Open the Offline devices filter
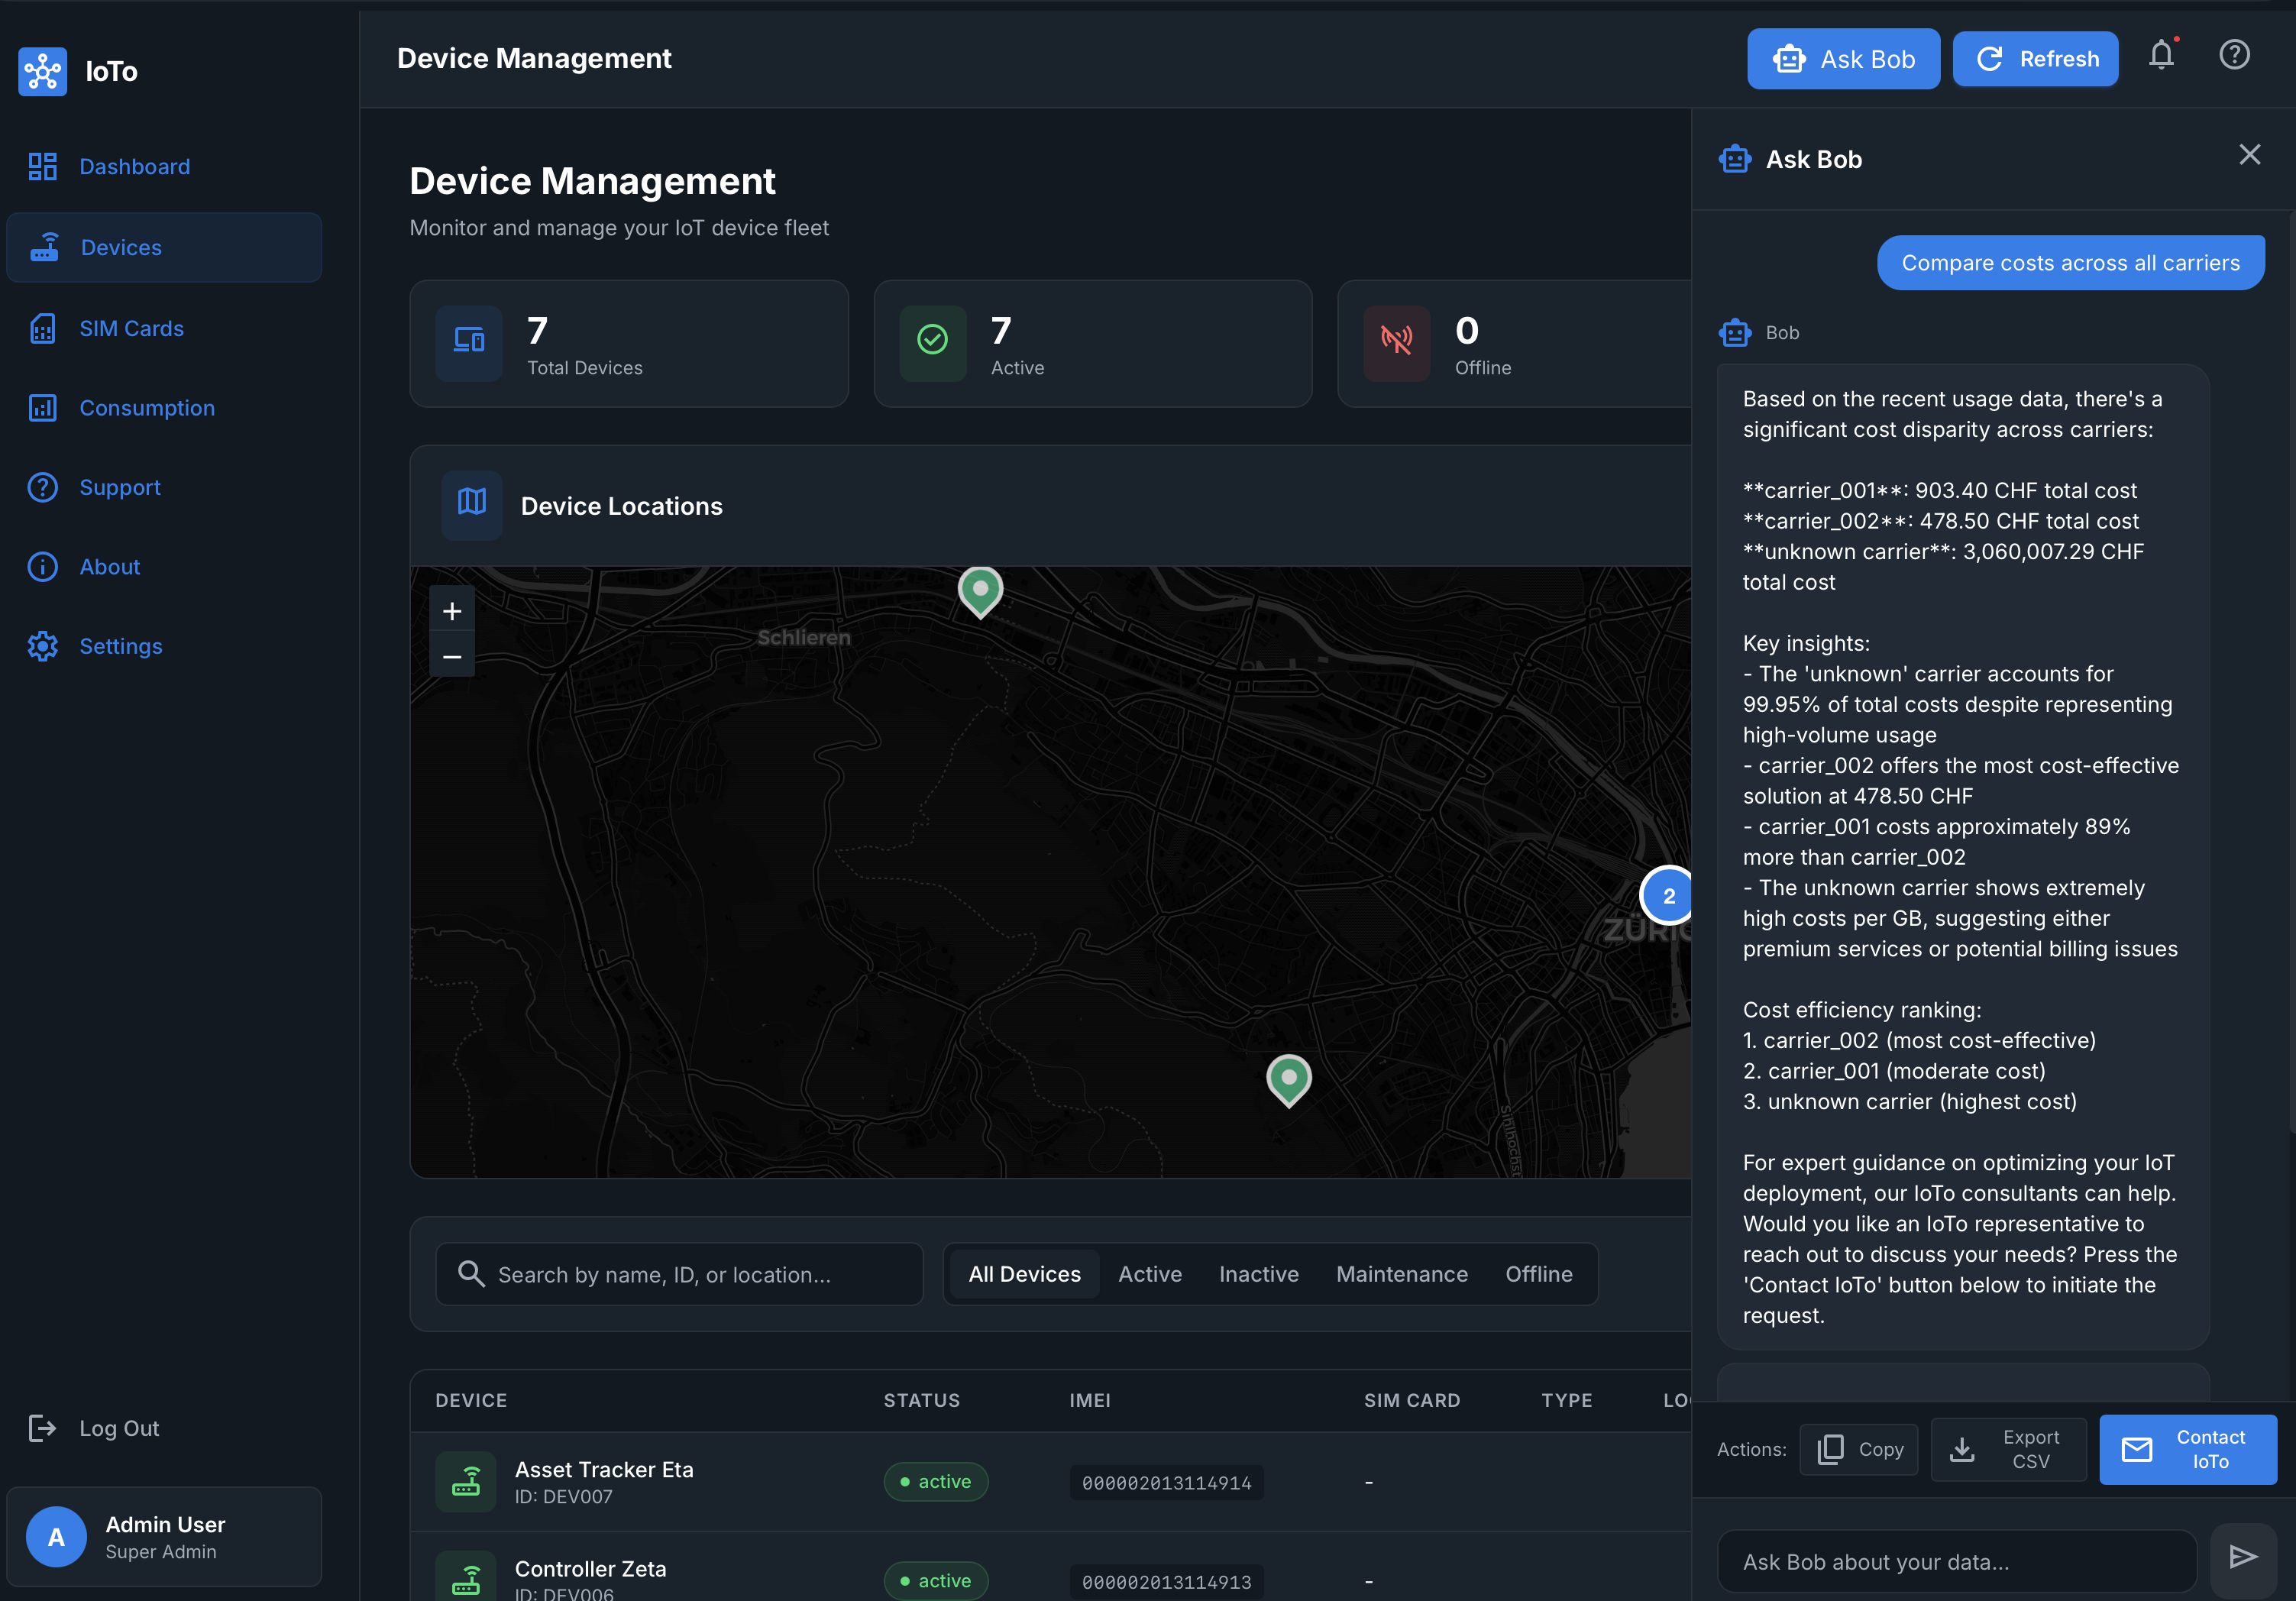 pos(1538,1273)
